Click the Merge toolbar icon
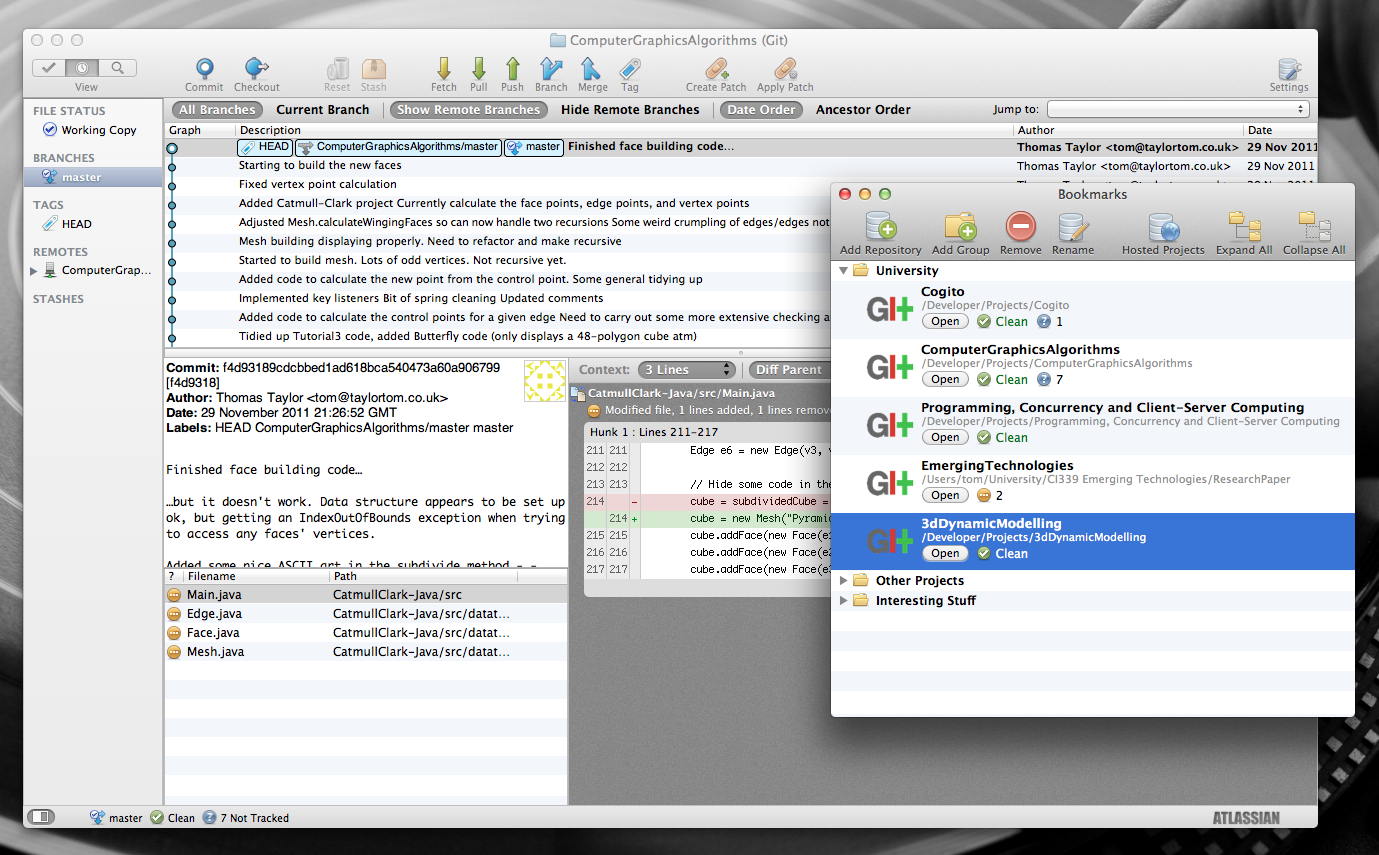 [x=592, y=68]
